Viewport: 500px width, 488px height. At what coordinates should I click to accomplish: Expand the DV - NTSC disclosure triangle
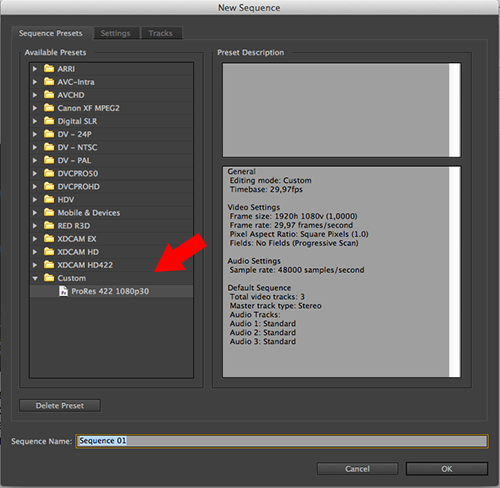pos(35,147)
